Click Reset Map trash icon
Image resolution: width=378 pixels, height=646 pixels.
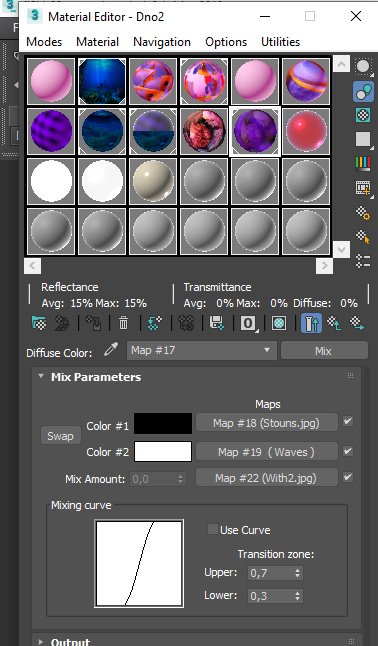click(123, 323)
